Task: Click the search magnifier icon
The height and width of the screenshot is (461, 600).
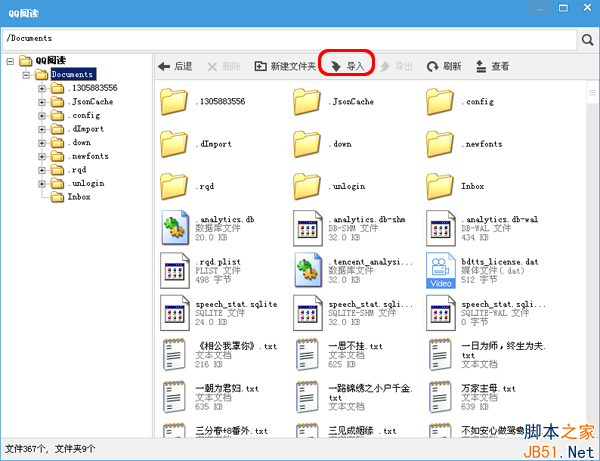Action: tap(587, 39)
